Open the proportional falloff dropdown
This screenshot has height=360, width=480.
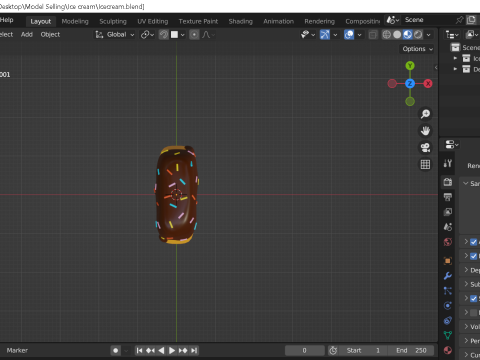(x=208, y=35)
